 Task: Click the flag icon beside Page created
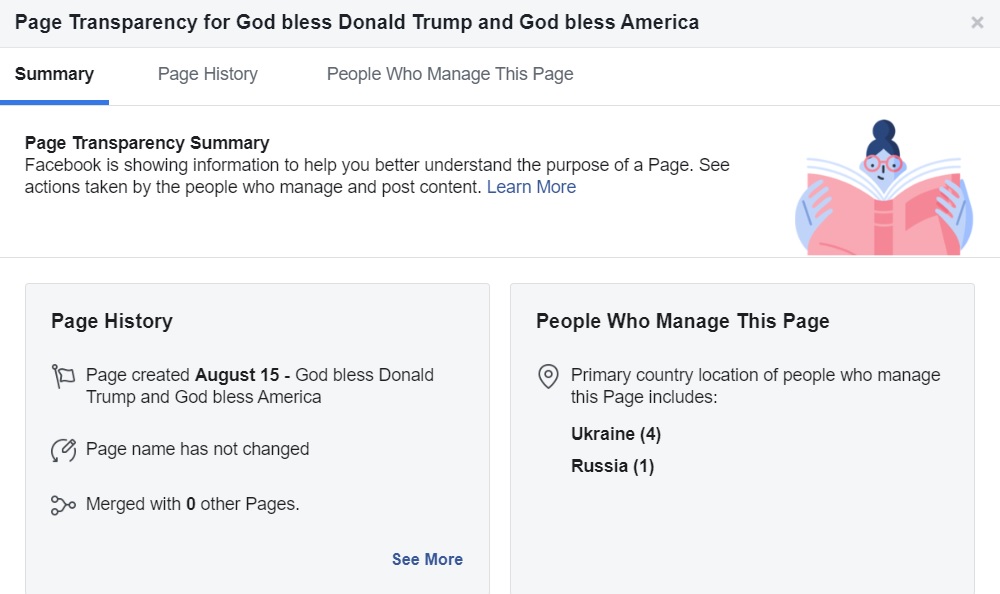[64, 376]
